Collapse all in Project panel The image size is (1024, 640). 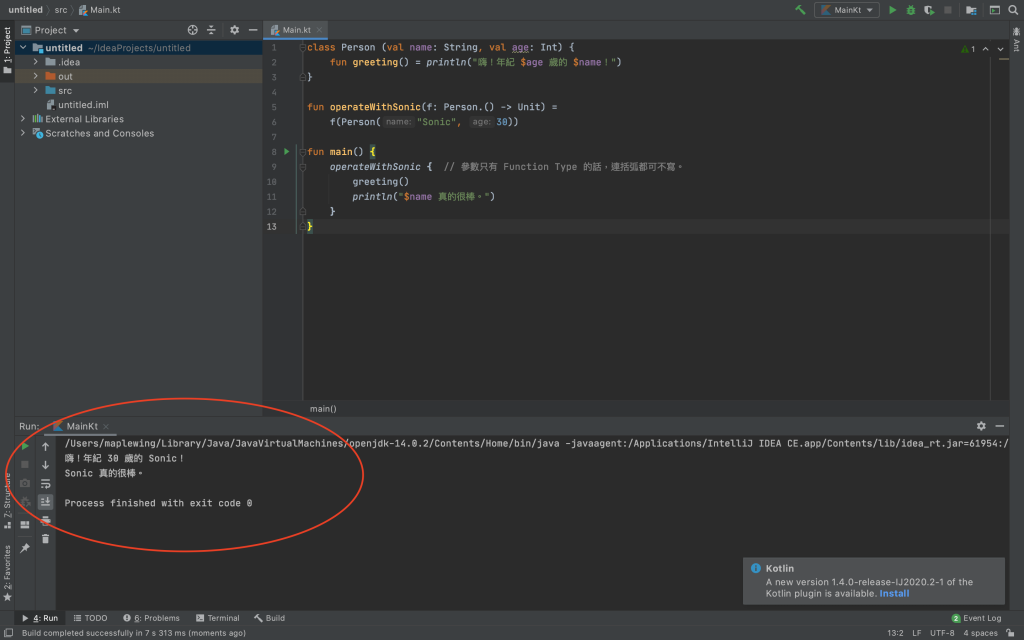tap(211, 30)
